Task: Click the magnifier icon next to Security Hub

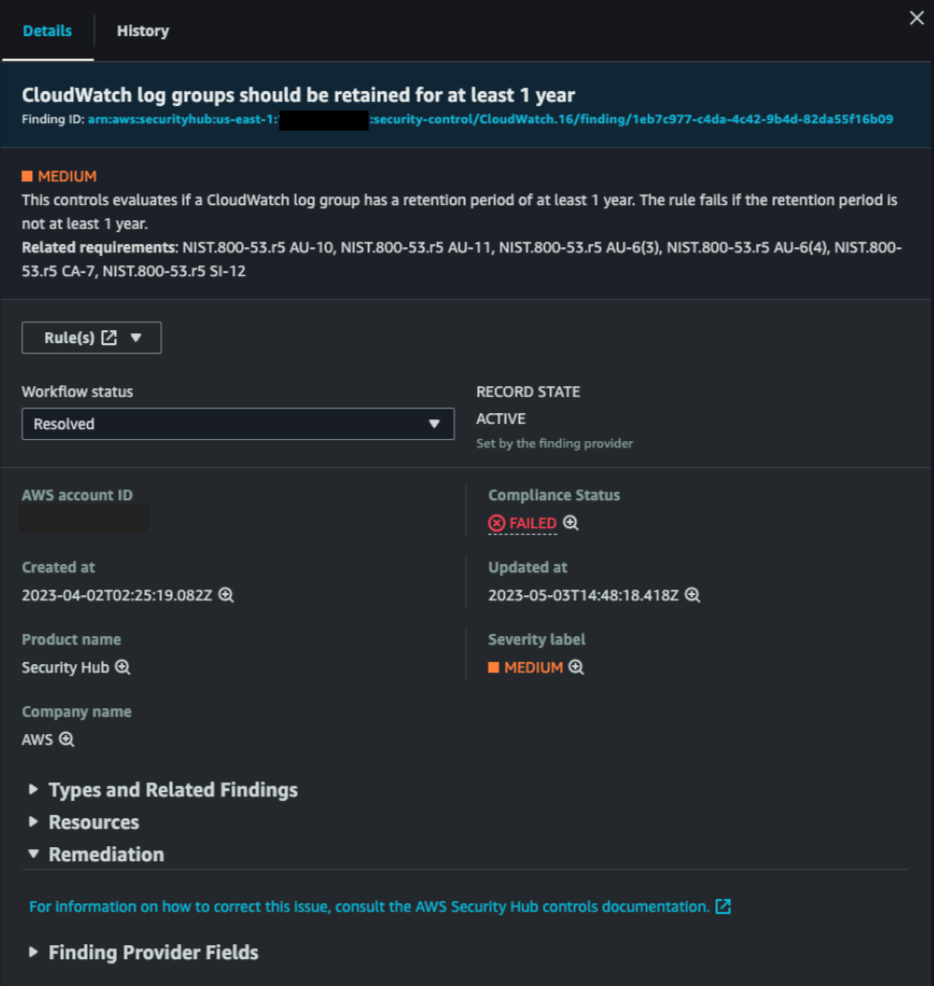Action: coord(125,667)
